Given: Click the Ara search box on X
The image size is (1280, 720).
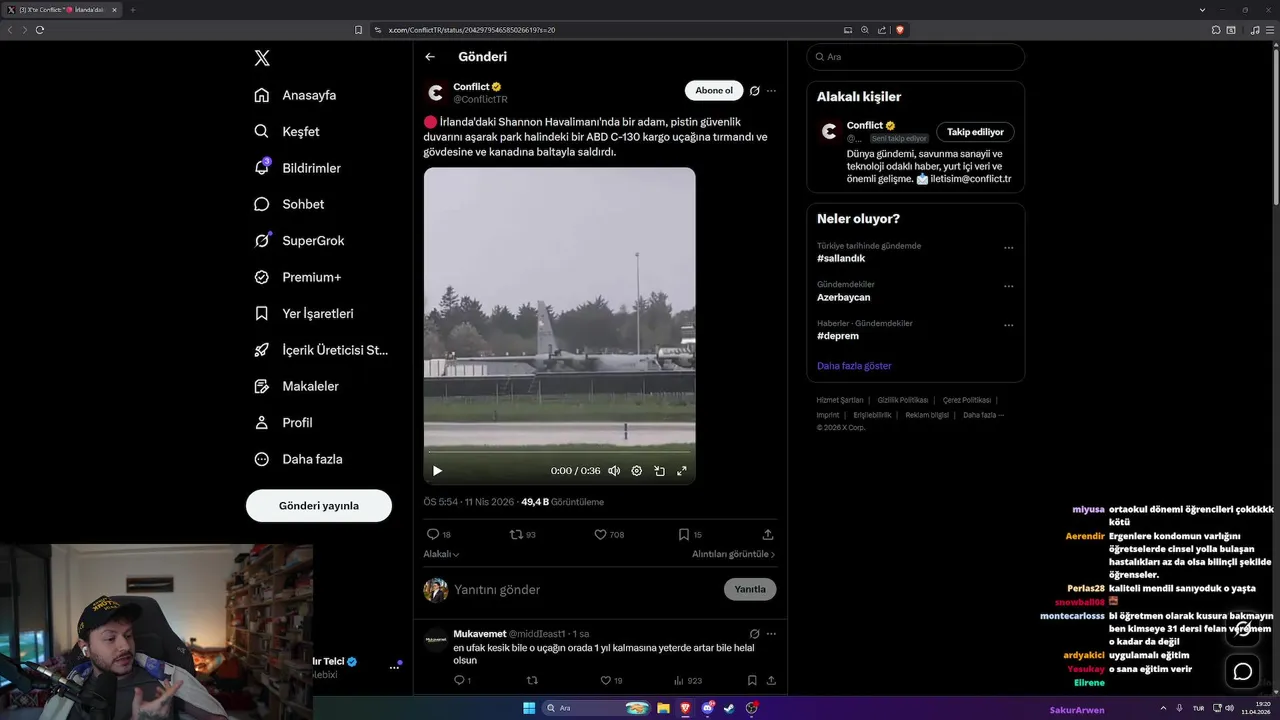Looking at the screenshot, I should [x=916, y=57].
